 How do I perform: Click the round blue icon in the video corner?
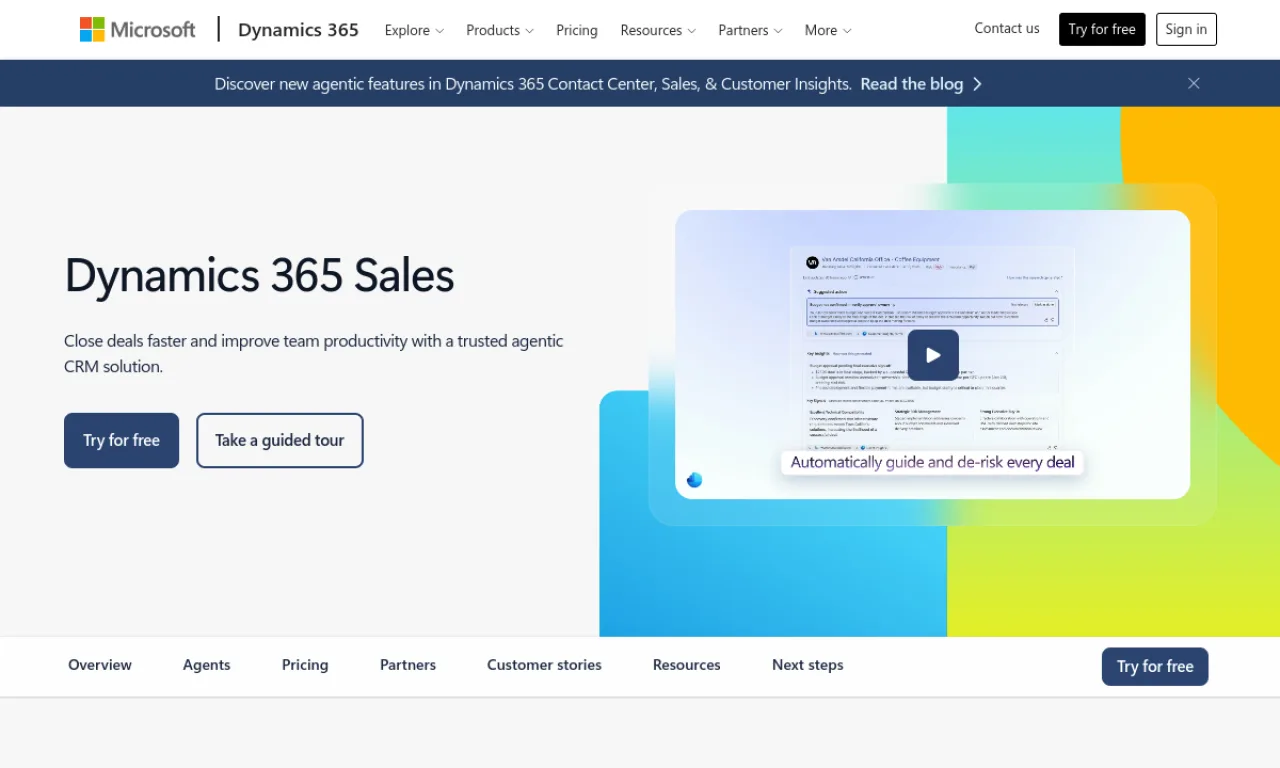coord(694,480)
